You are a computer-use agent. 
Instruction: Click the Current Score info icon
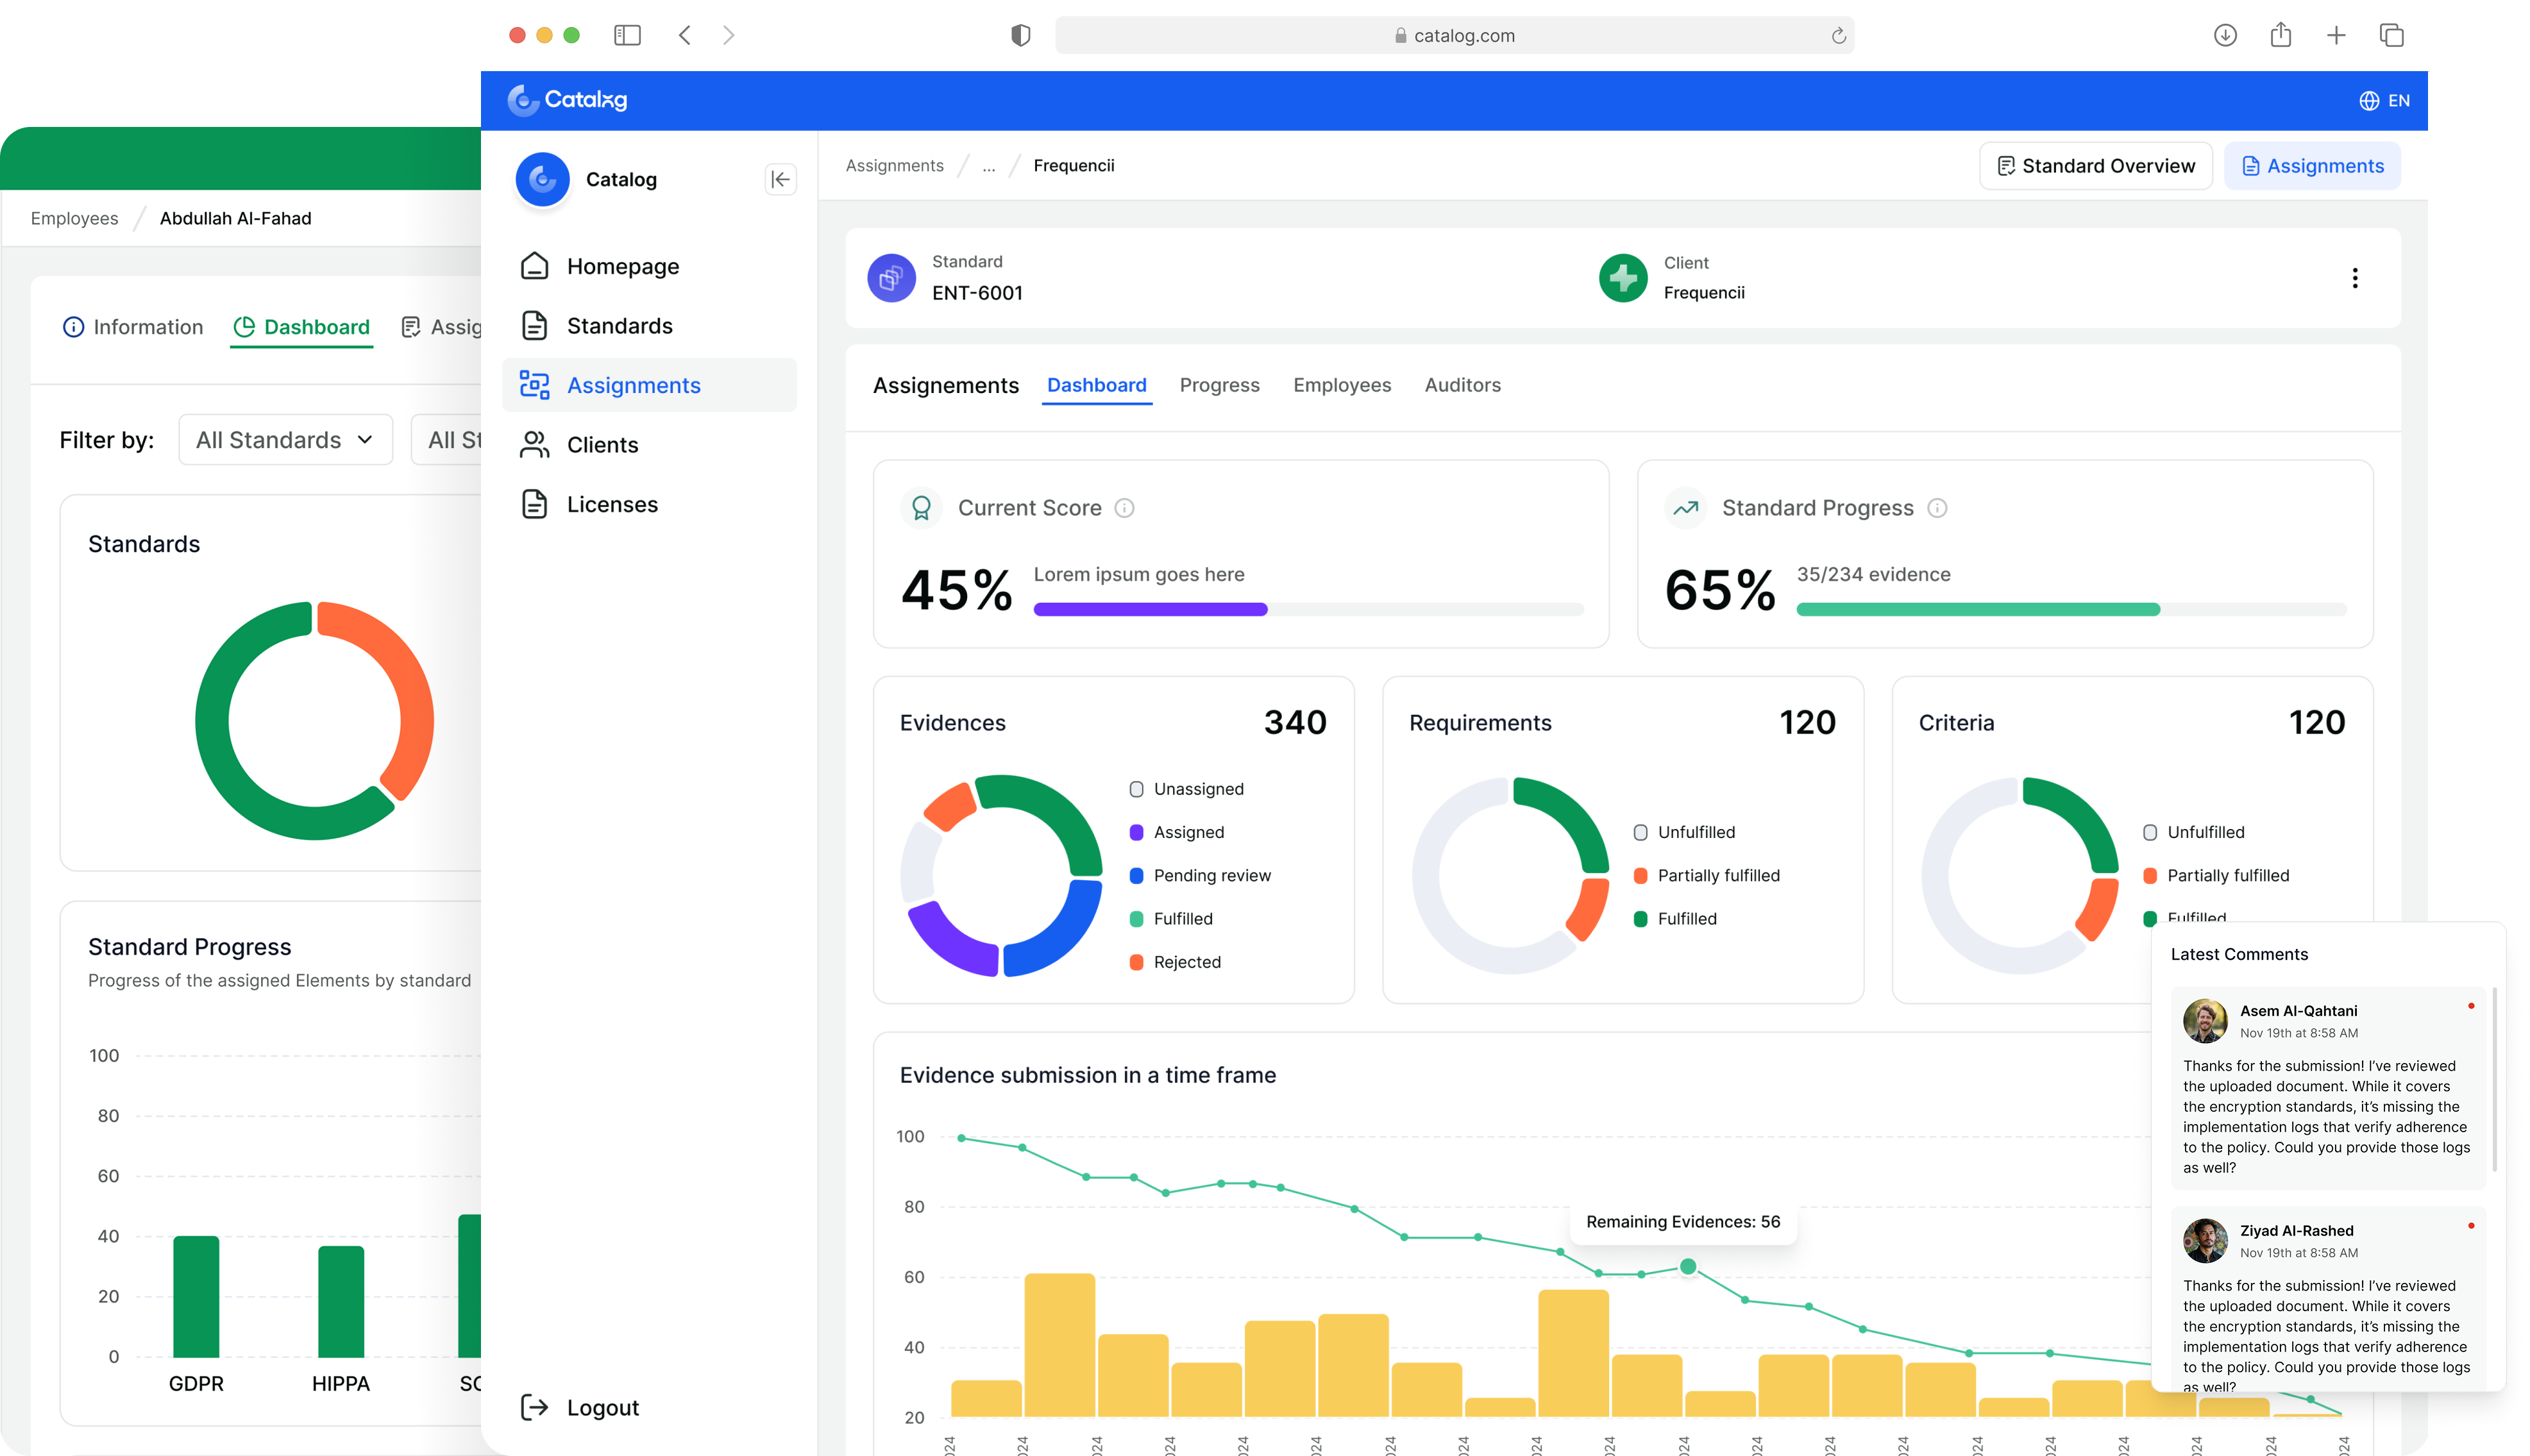(1124, 508)
